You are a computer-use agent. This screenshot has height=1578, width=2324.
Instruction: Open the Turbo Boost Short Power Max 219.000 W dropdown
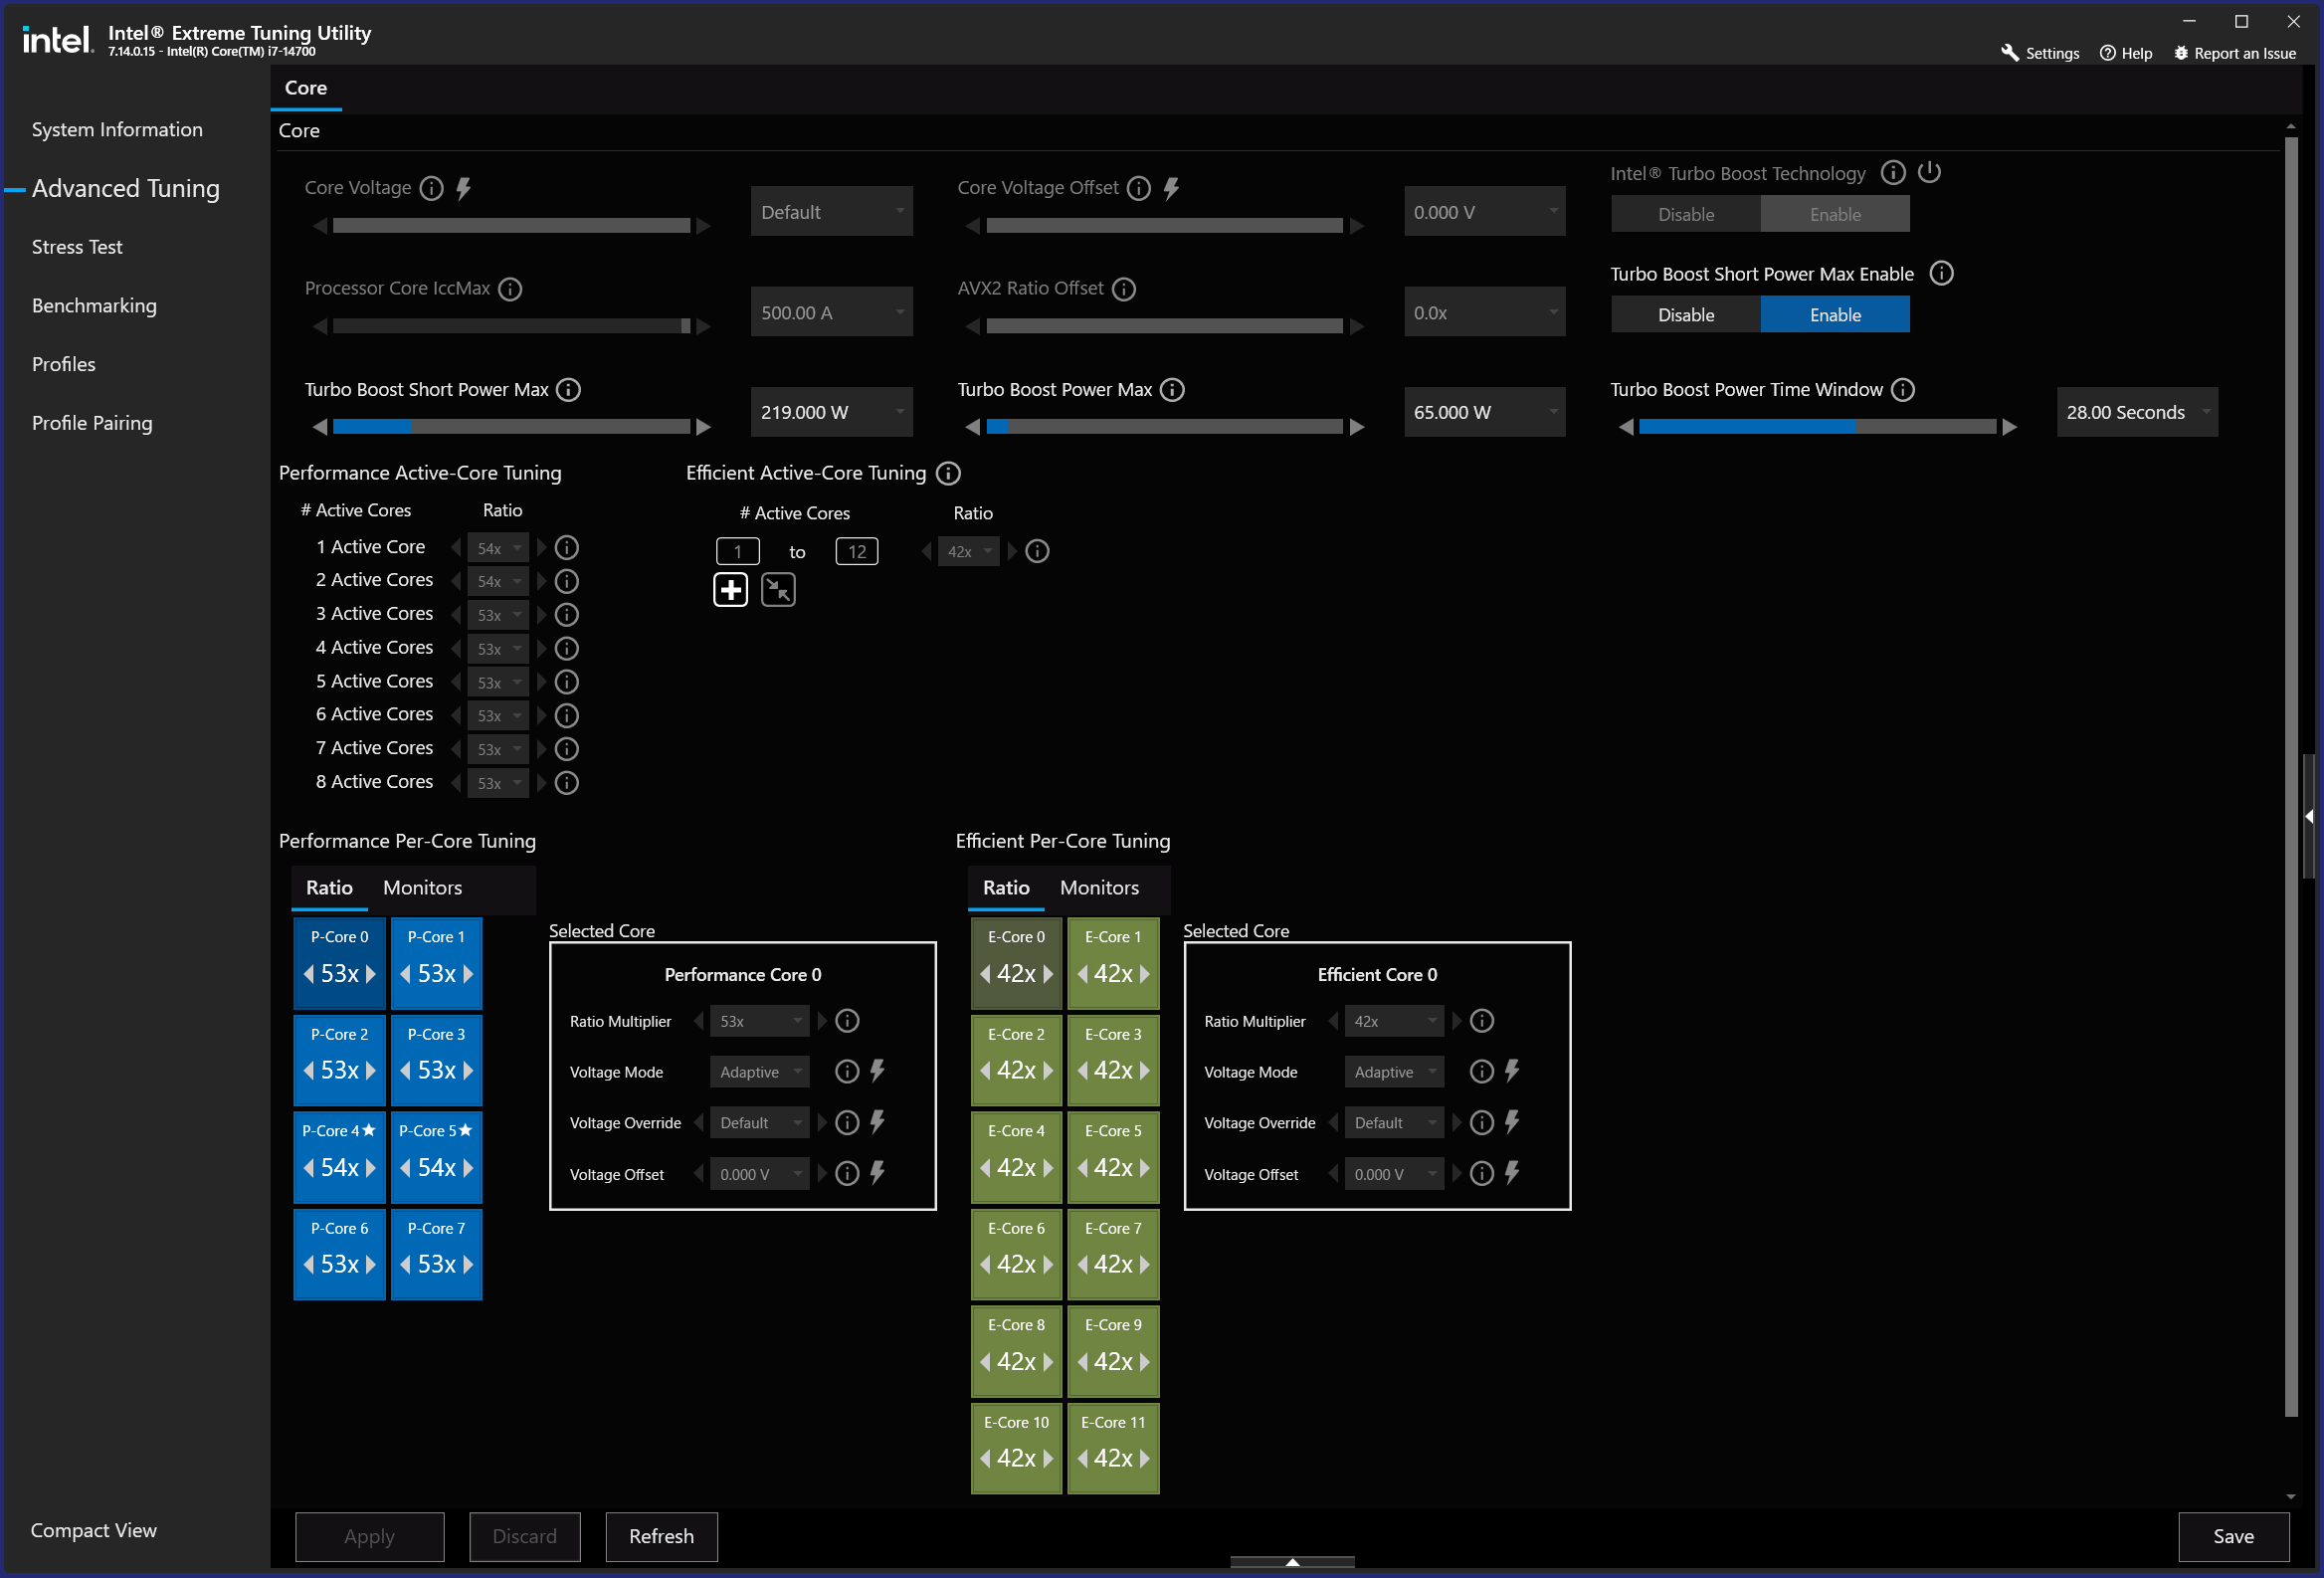tap(831, 412)
